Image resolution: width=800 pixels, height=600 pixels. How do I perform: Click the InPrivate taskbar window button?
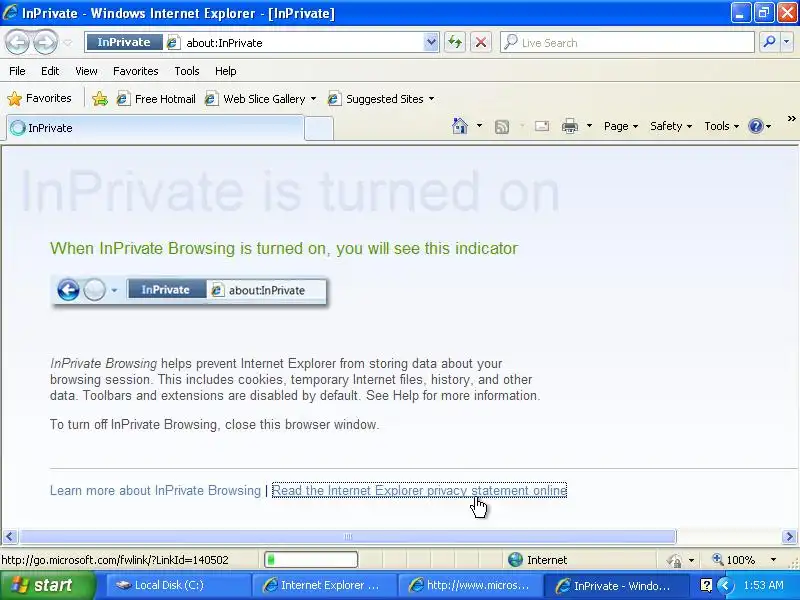pos(616,585)
